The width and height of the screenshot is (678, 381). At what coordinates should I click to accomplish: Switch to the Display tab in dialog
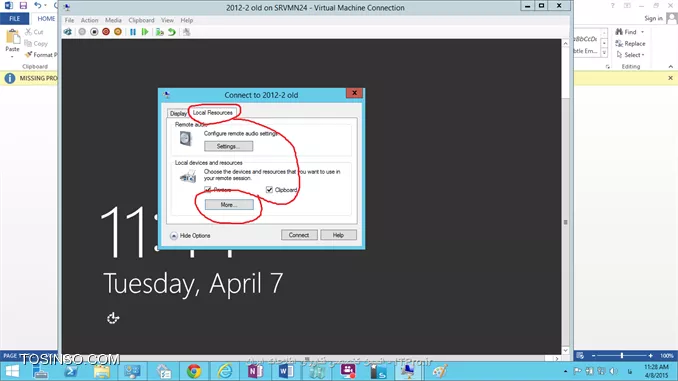tap(178, 113)
